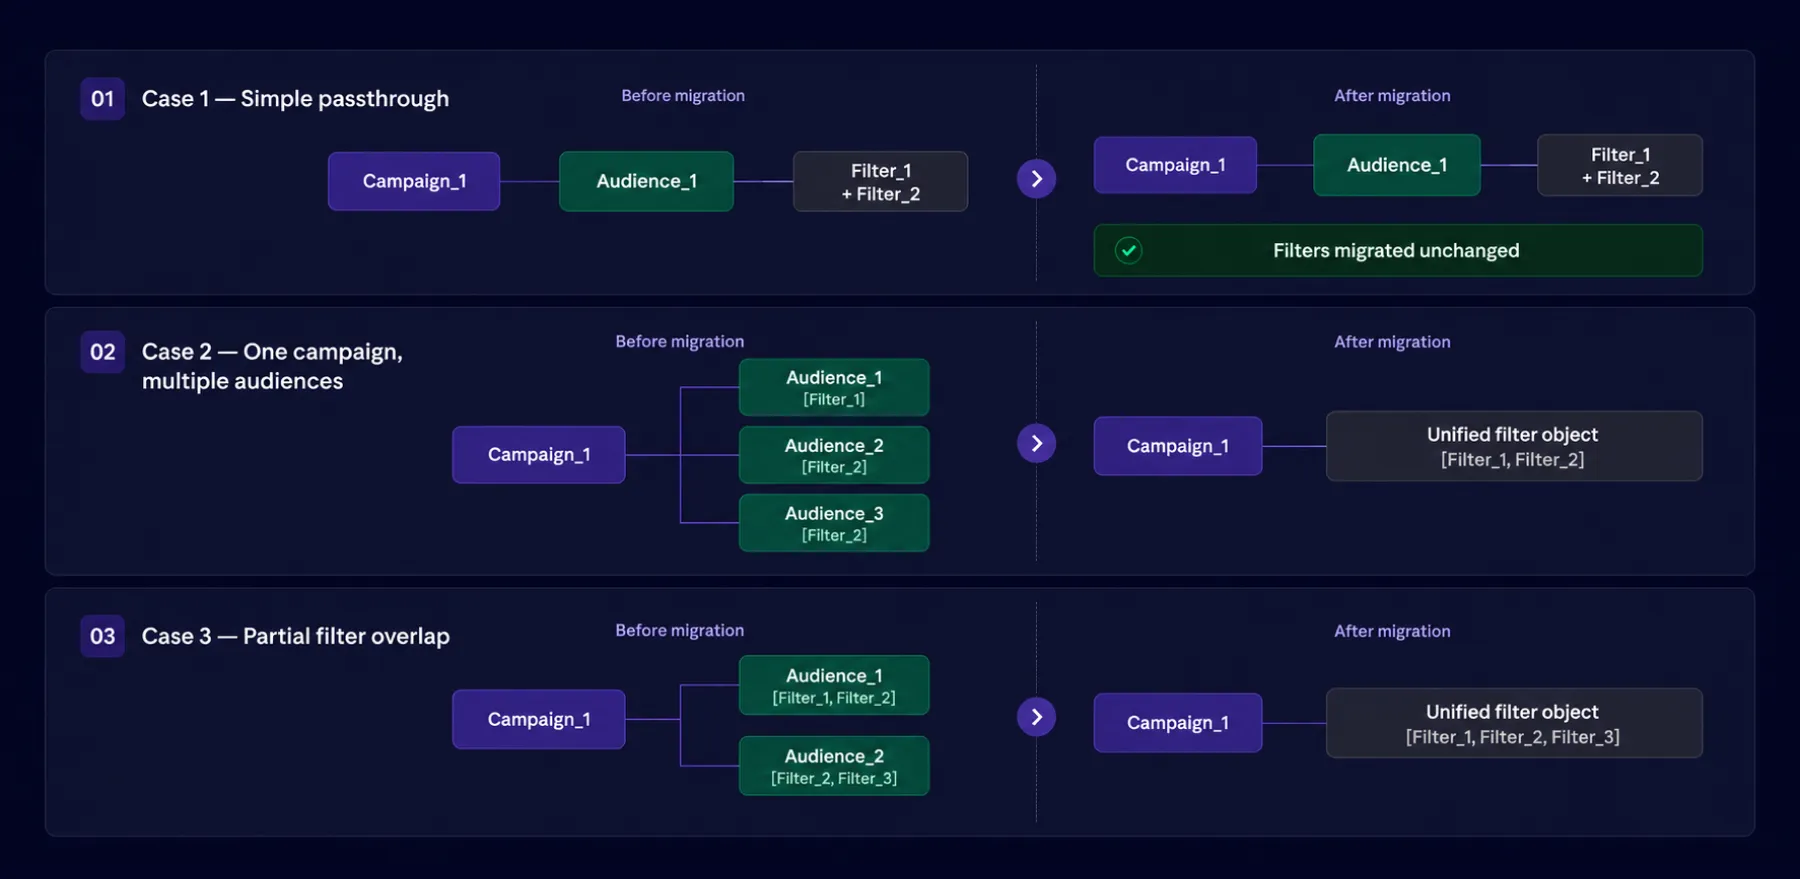Select Case 1 before-migration Campaign_1 node
1800x879 pixels.
(414, 181)
